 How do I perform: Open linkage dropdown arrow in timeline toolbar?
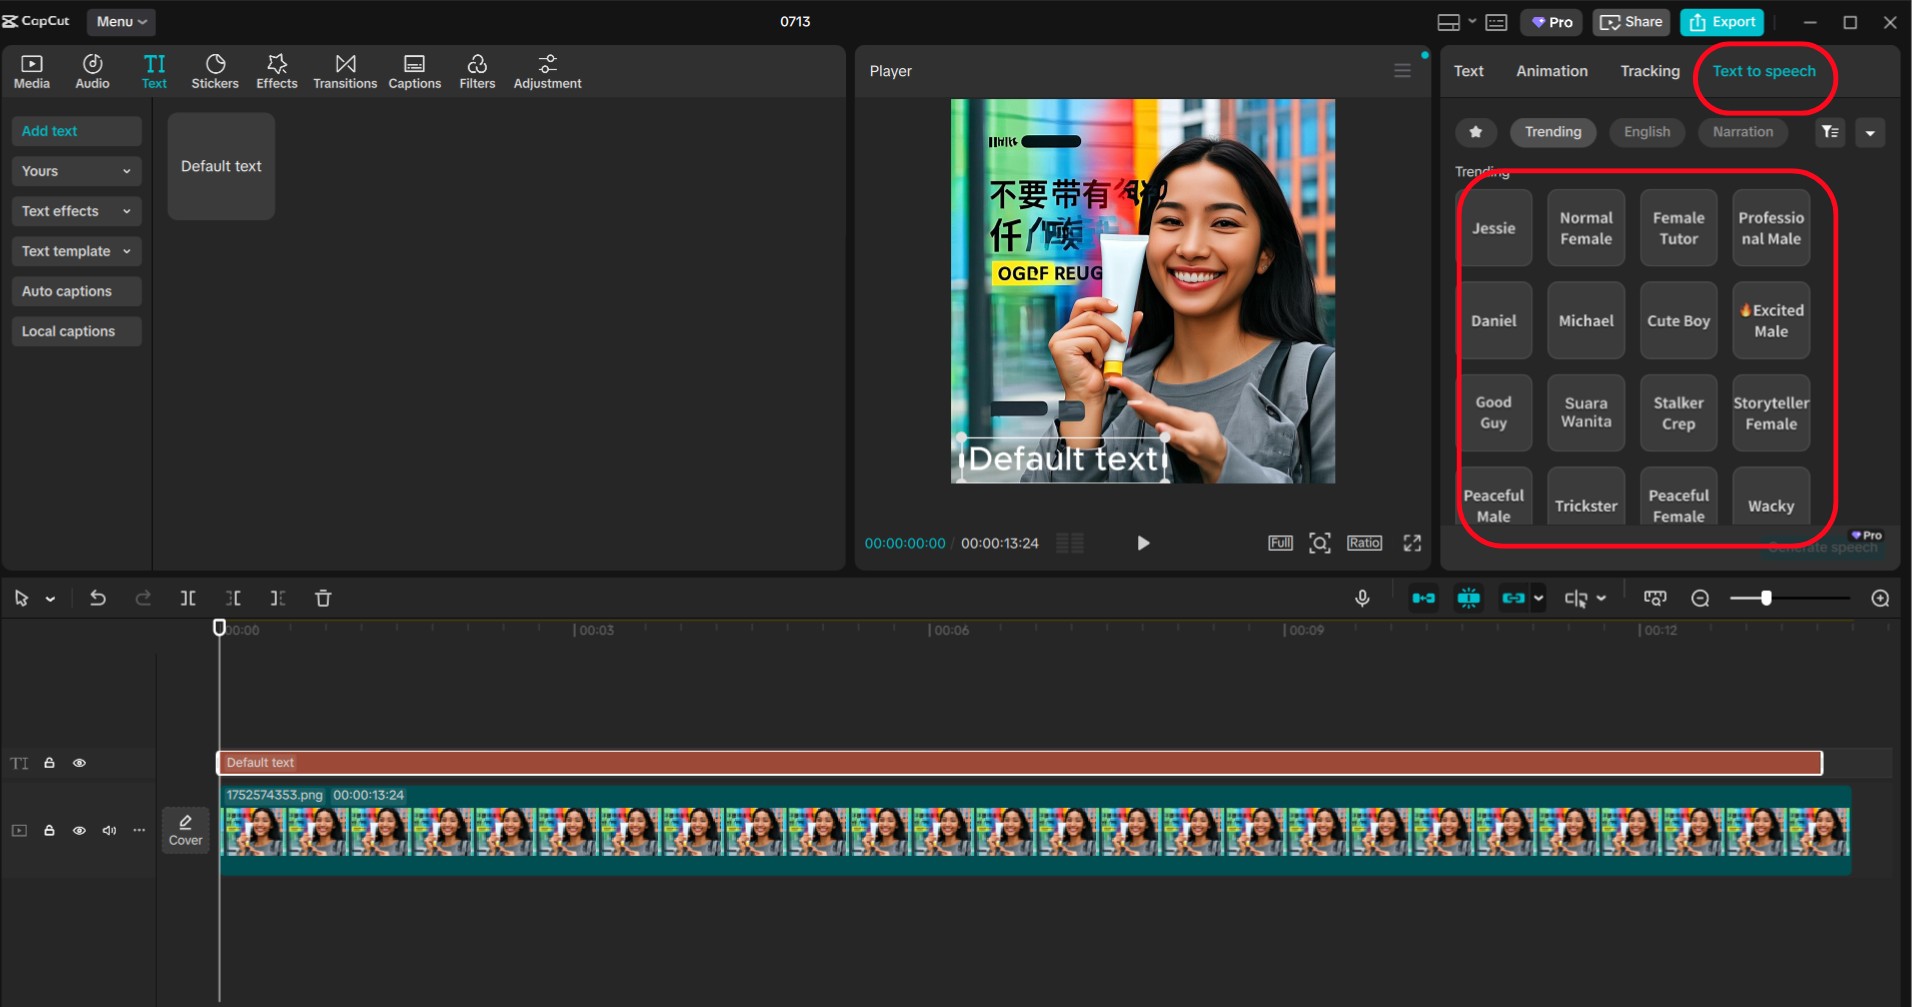coord(1538,598)
